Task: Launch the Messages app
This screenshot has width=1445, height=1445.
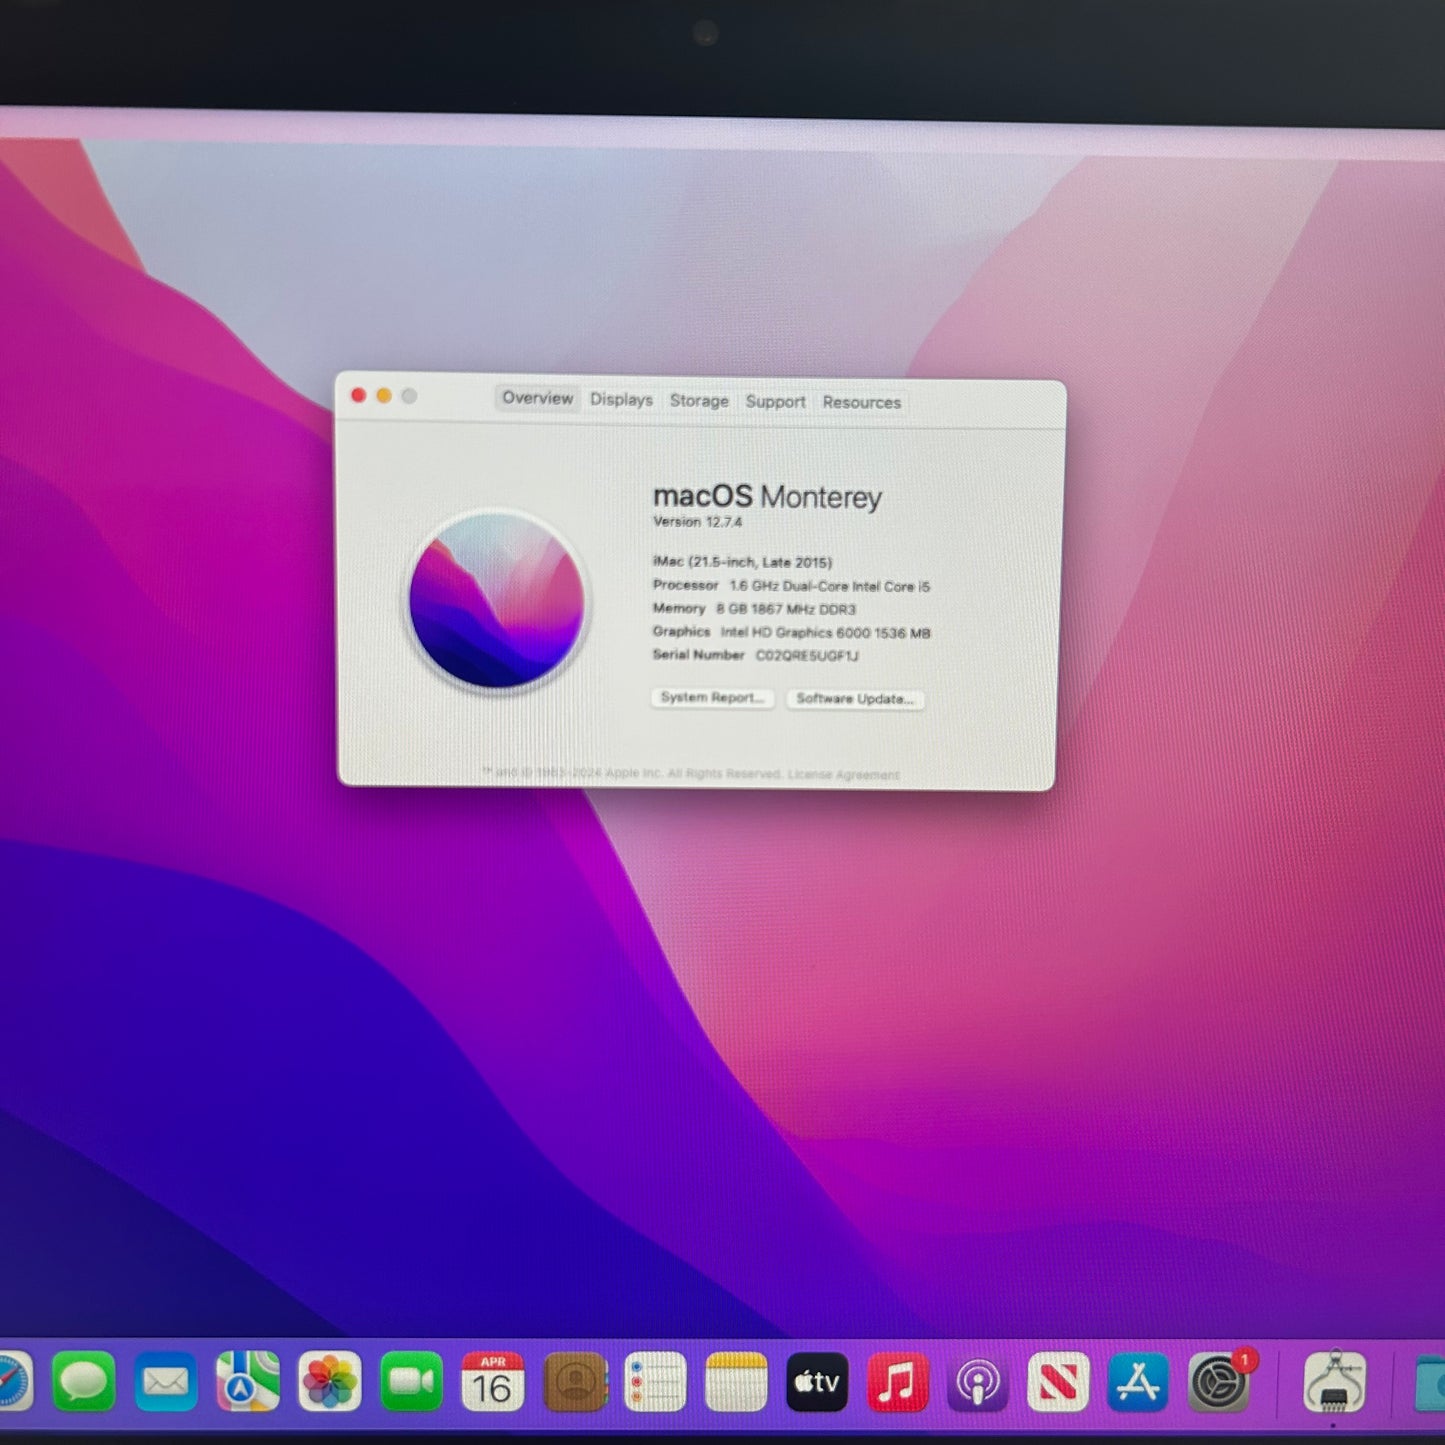Action: click(83, 1382)
